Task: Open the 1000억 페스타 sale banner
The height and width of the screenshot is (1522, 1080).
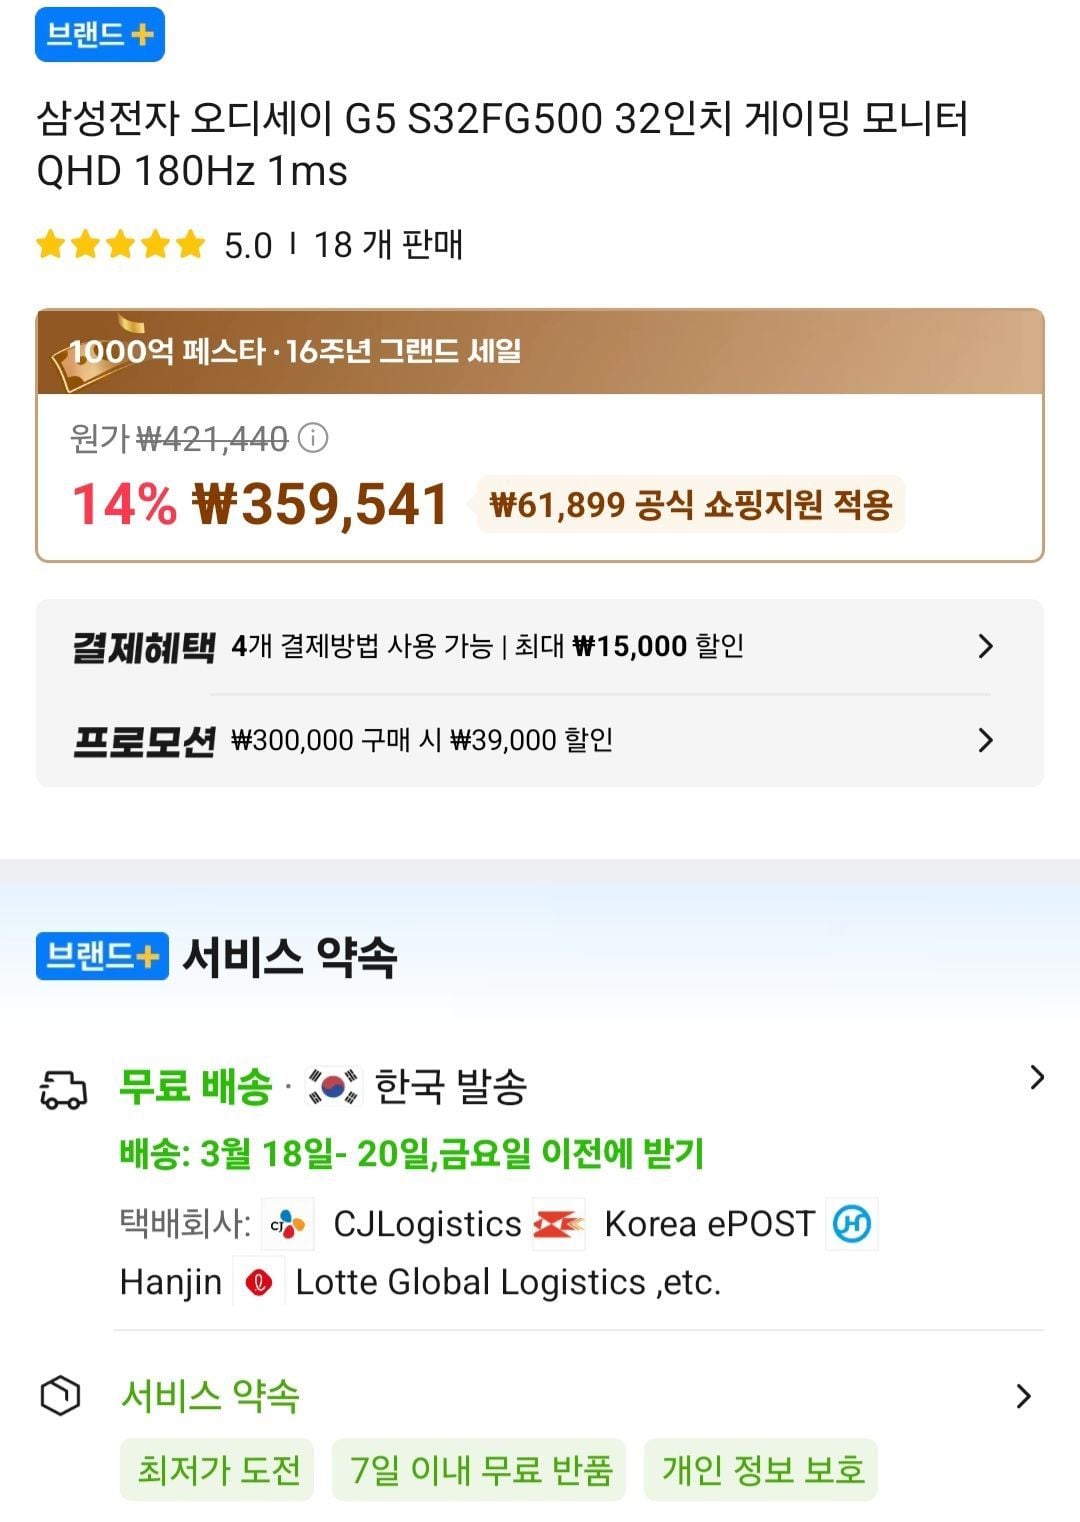Action: pos(540,352)
